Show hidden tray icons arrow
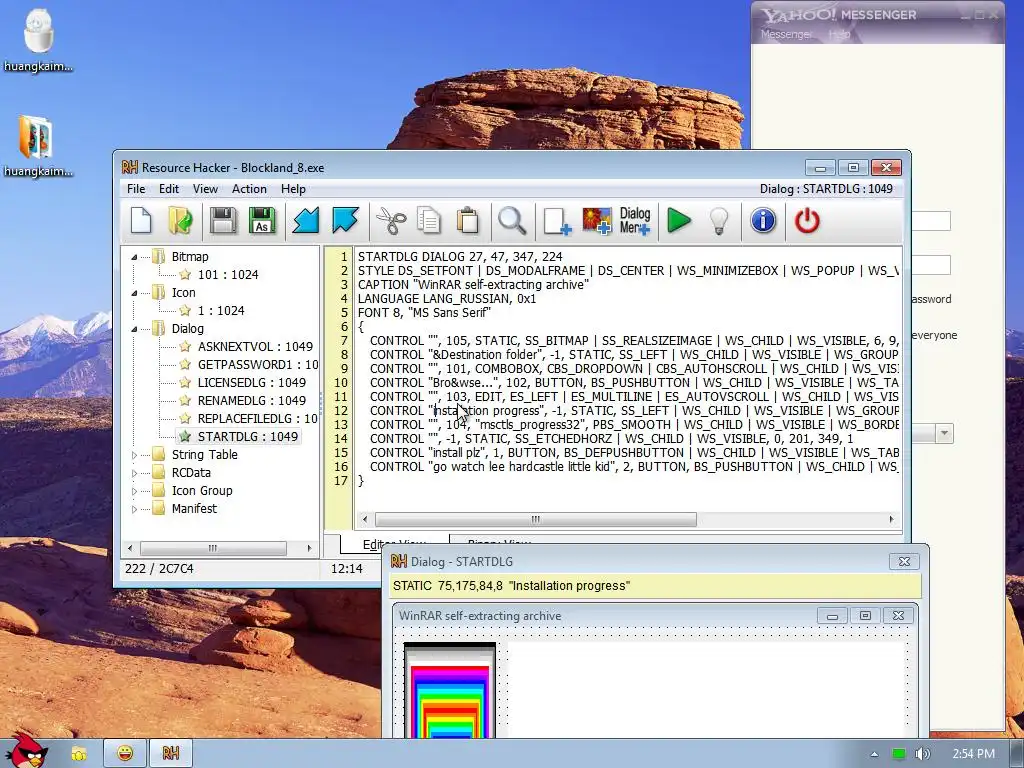Viewport: 1024px width, 768px height. [x=874, y=754]
